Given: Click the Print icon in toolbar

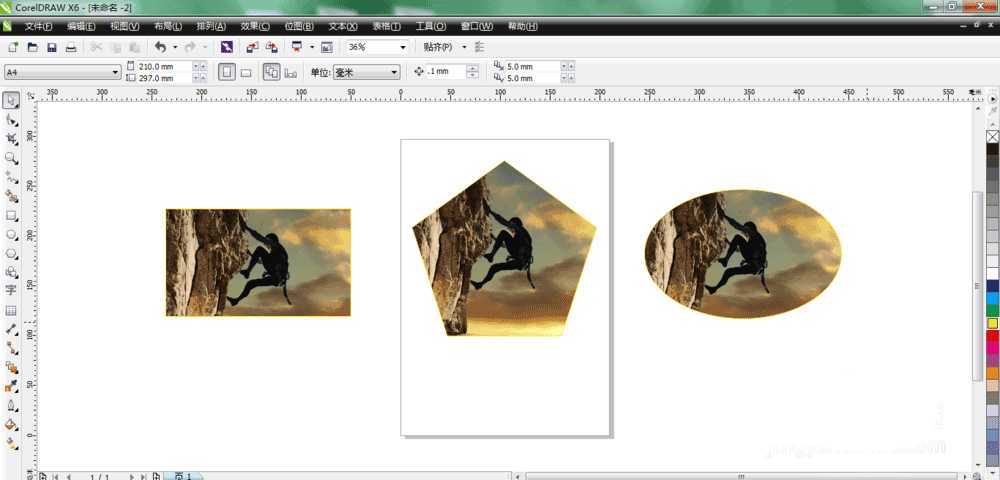Looking at the screenshot, I should click(71, 47).
